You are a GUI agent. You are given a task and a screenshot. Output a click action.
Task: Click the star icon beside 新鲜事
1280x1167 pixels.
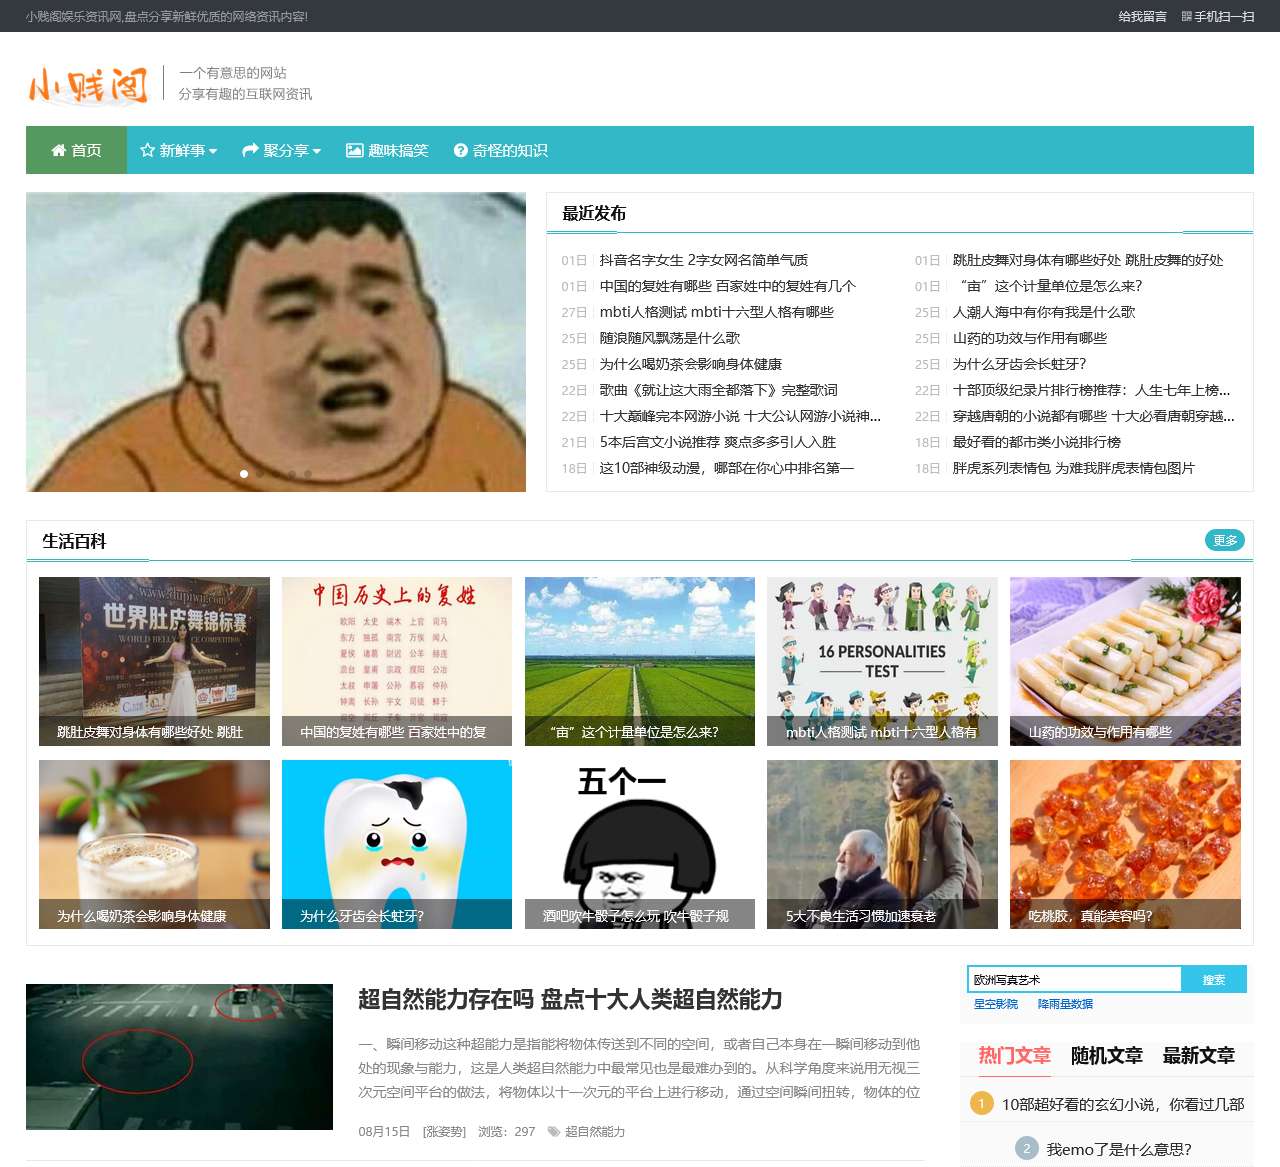coord(146,150)
